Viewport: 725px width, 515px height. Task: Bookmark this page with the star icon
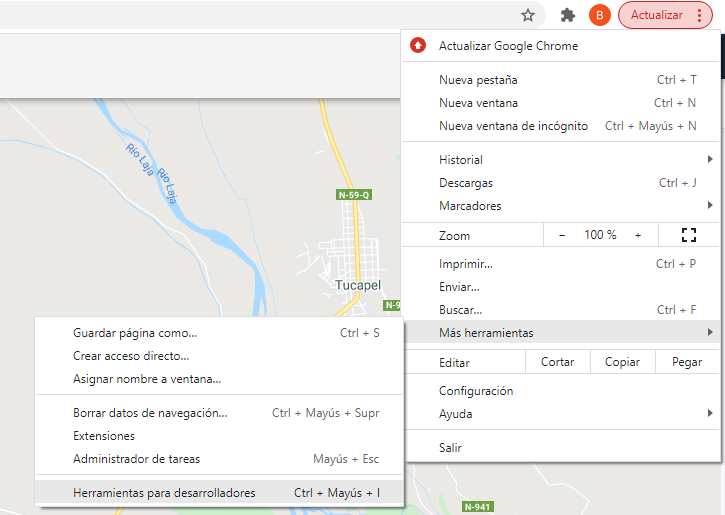(x=528, y=15)
